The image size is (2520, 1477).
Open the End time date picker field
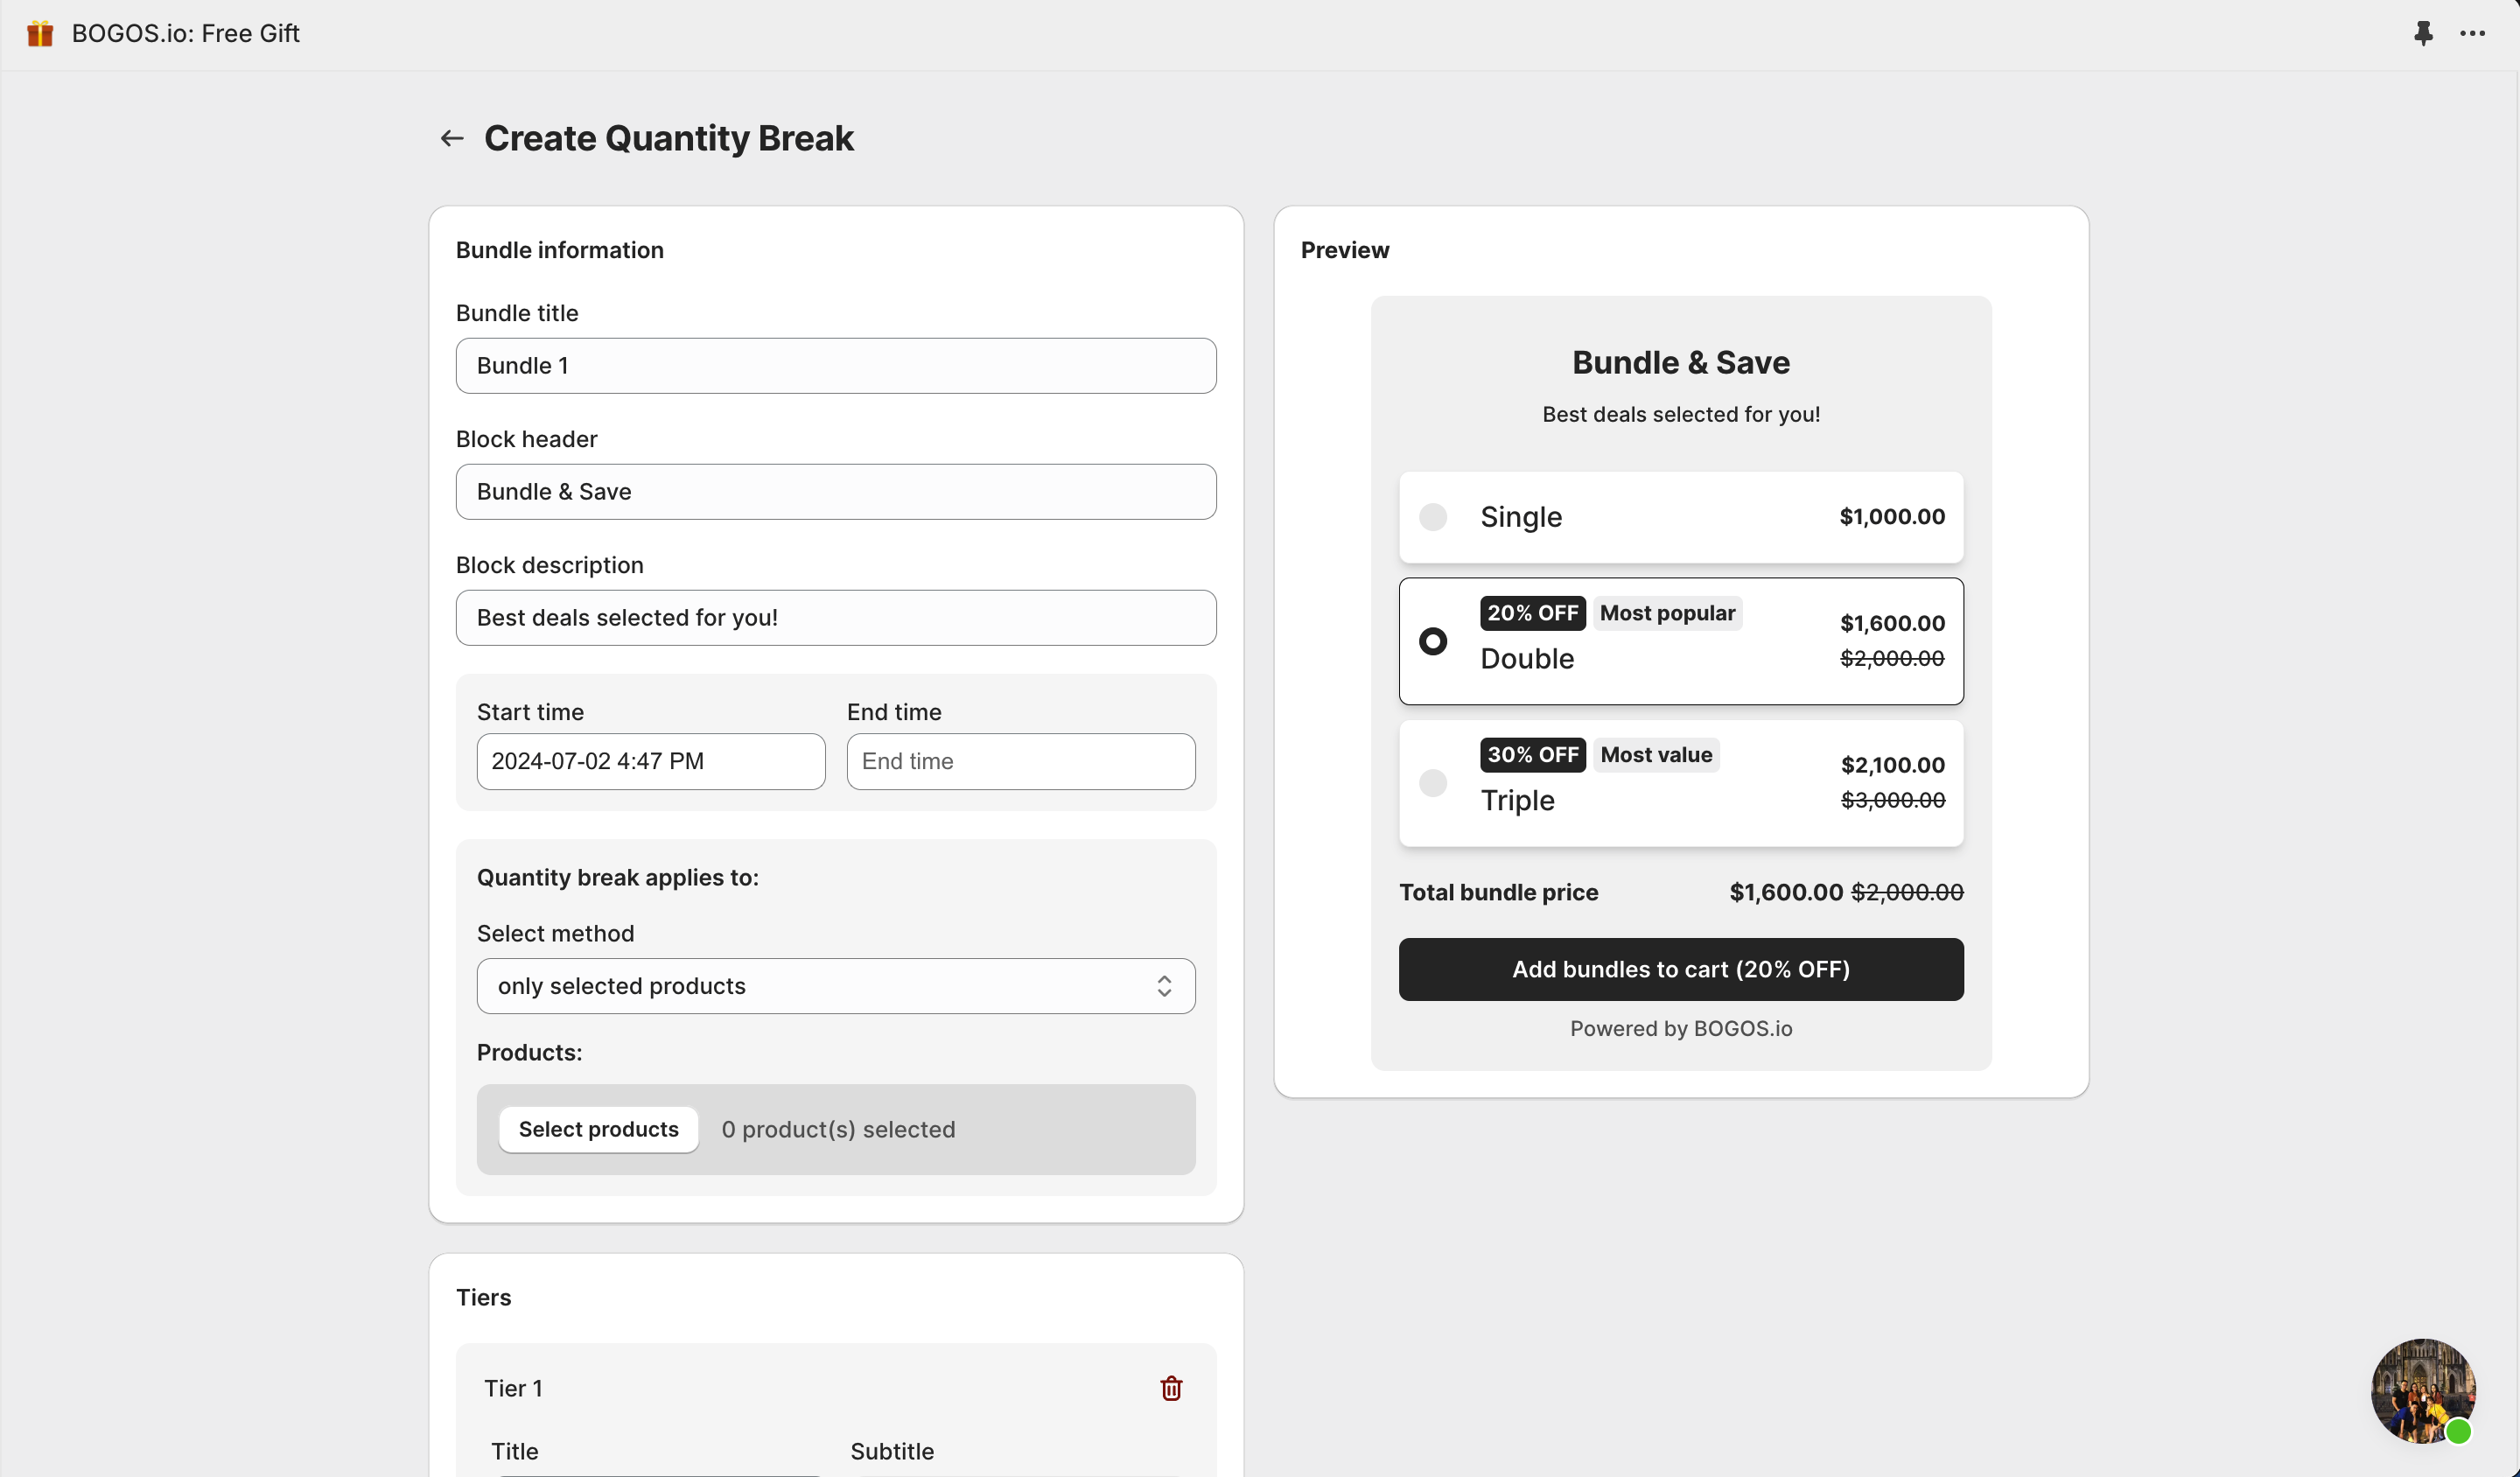(x=1021, y=762)
